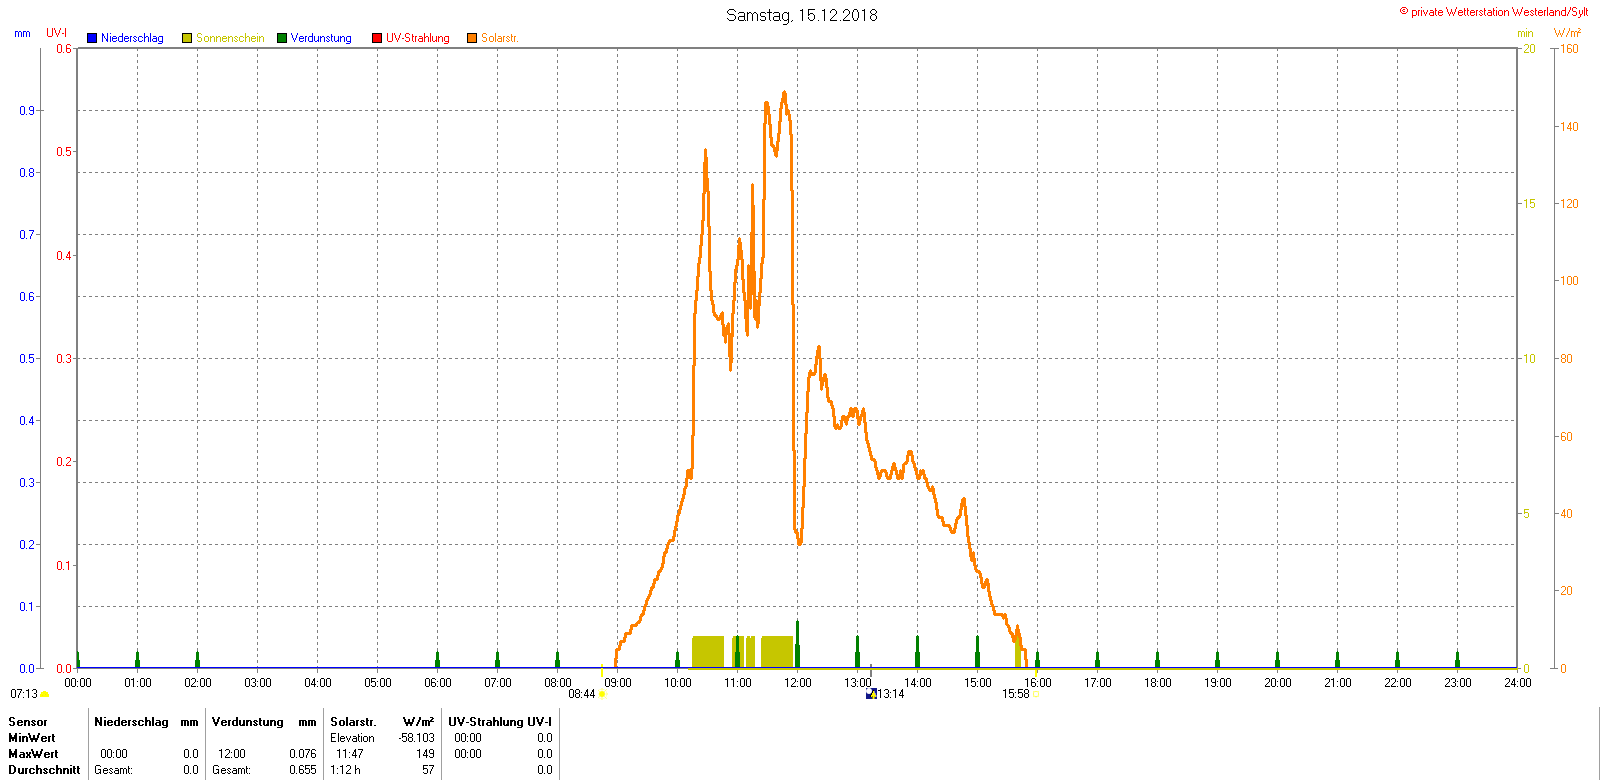This screenshot has width=1600, height=780.
Task: Select the Solarstr. legend label
Action: tap(499, 38)
